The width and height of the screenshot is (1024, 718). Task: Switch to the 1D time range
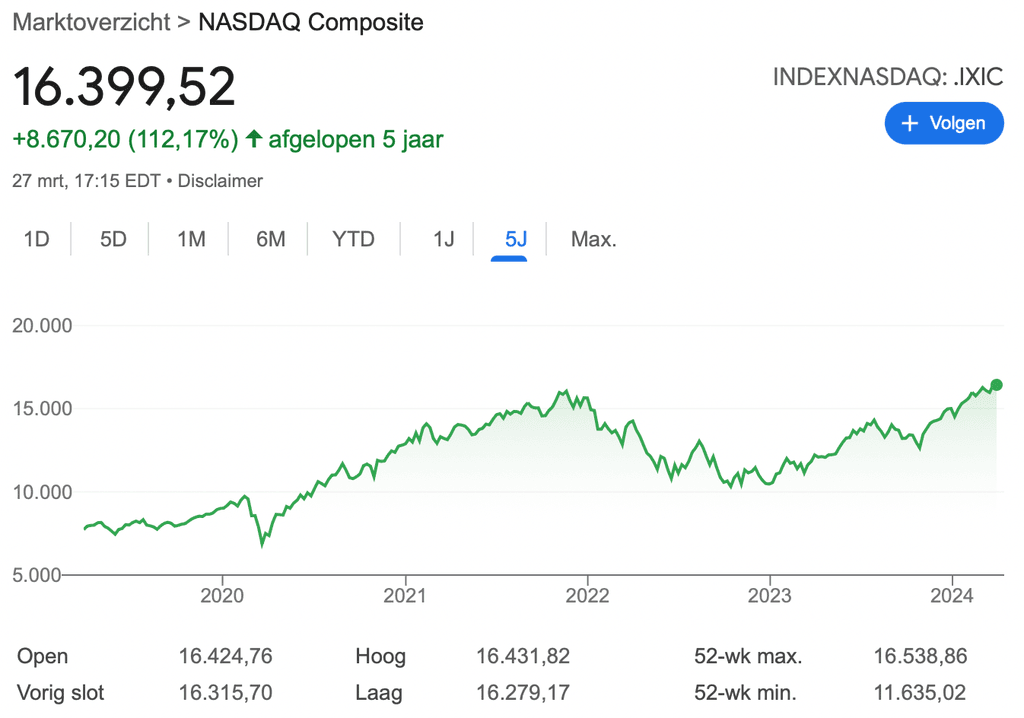tap(37, 239)
